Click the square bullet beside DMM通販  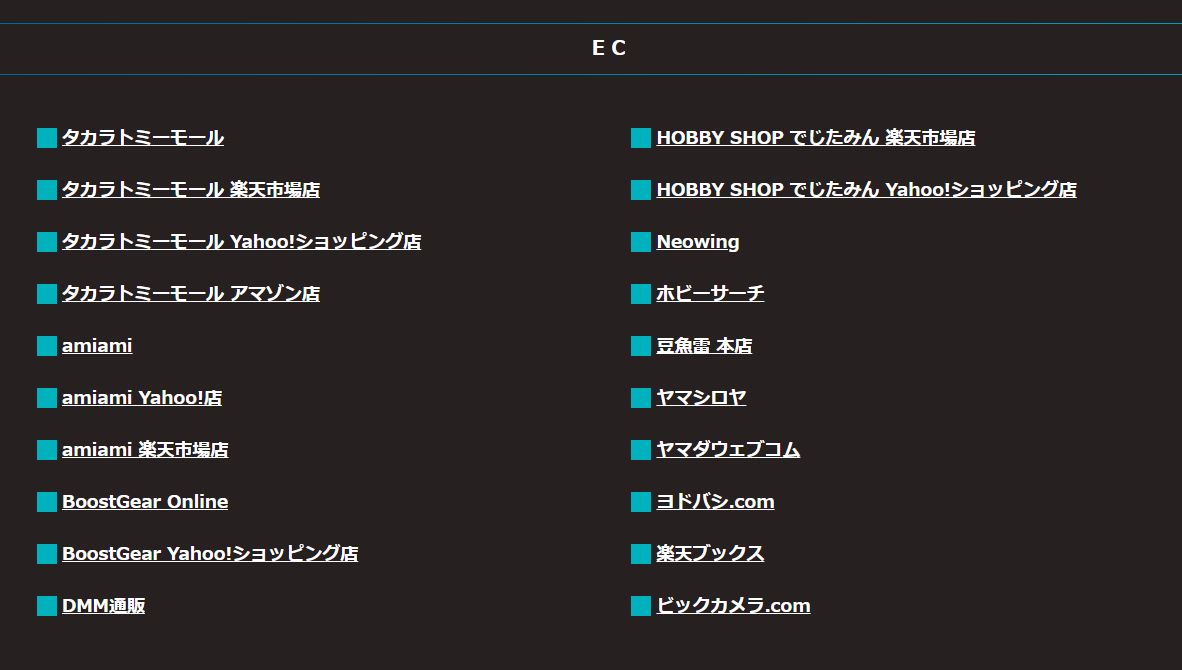pos(47,606)
